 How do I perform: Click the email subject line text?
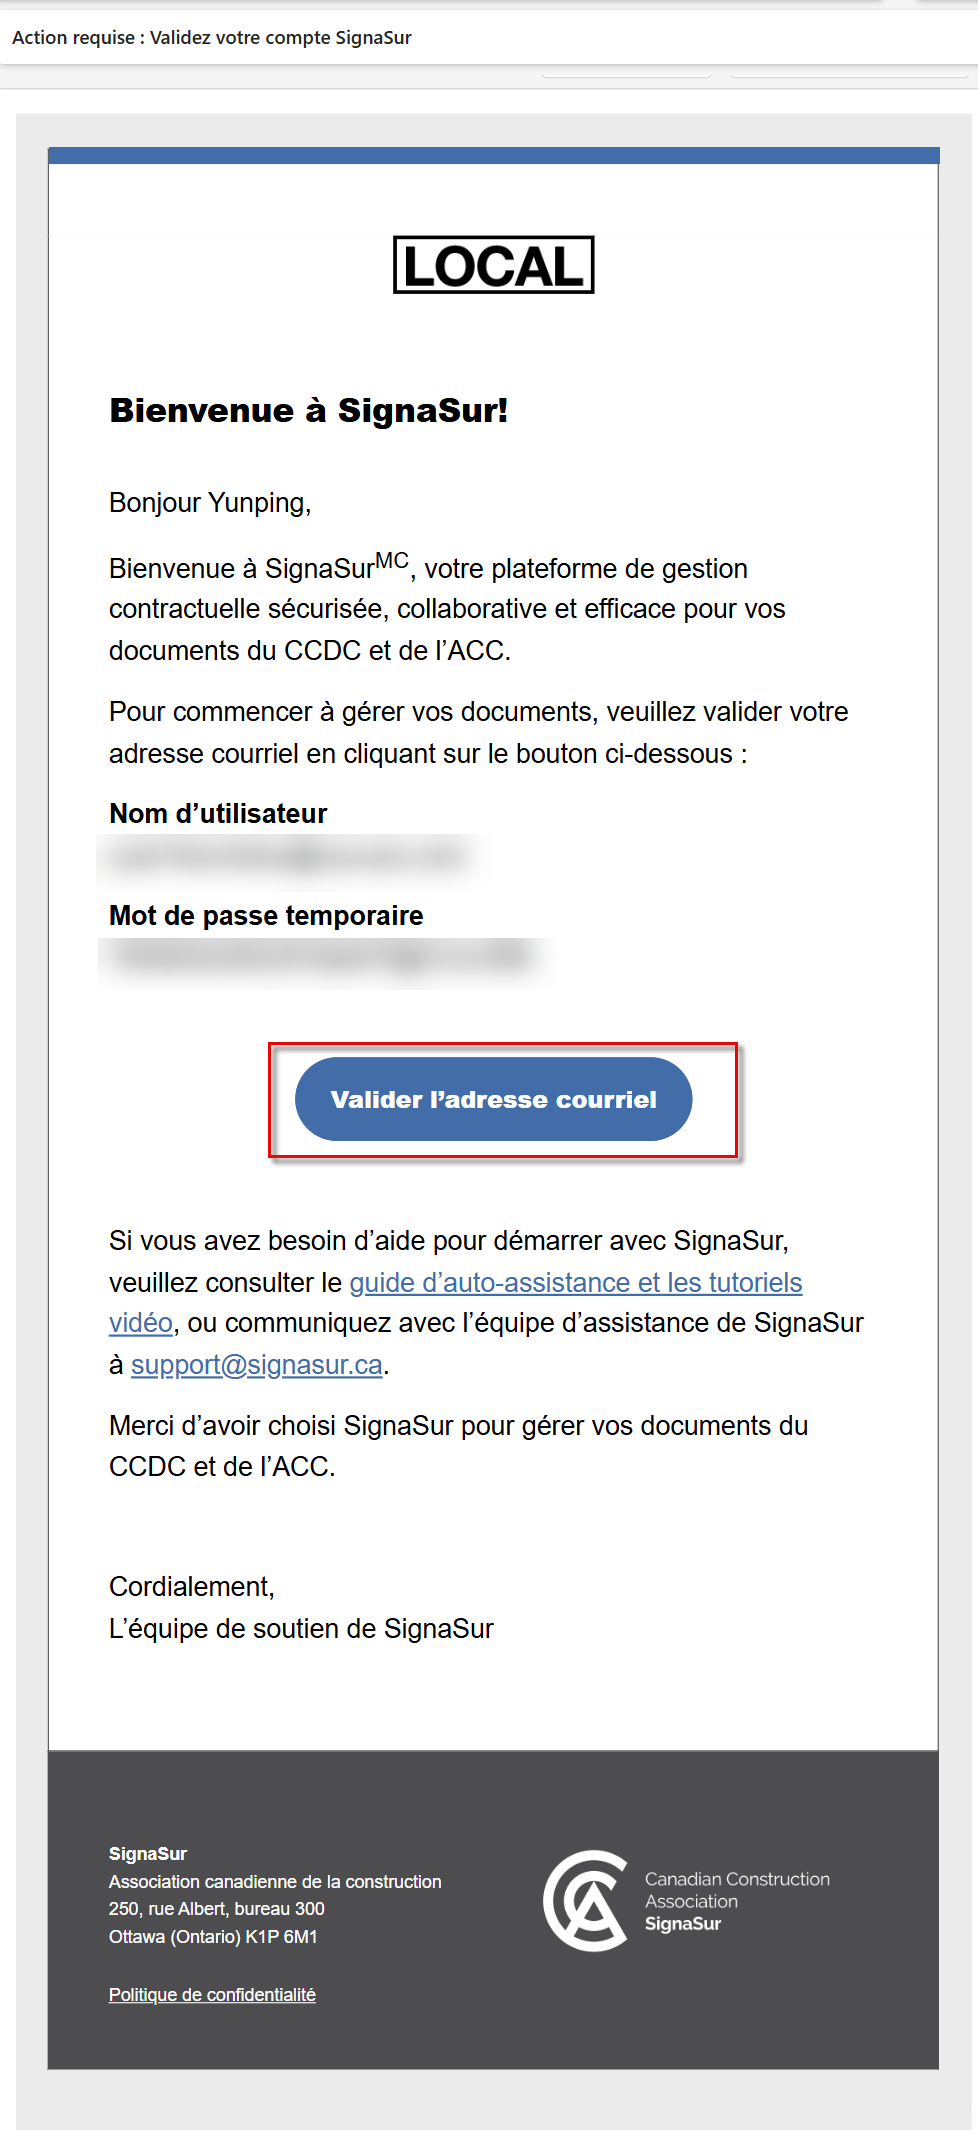click(212, 38)
